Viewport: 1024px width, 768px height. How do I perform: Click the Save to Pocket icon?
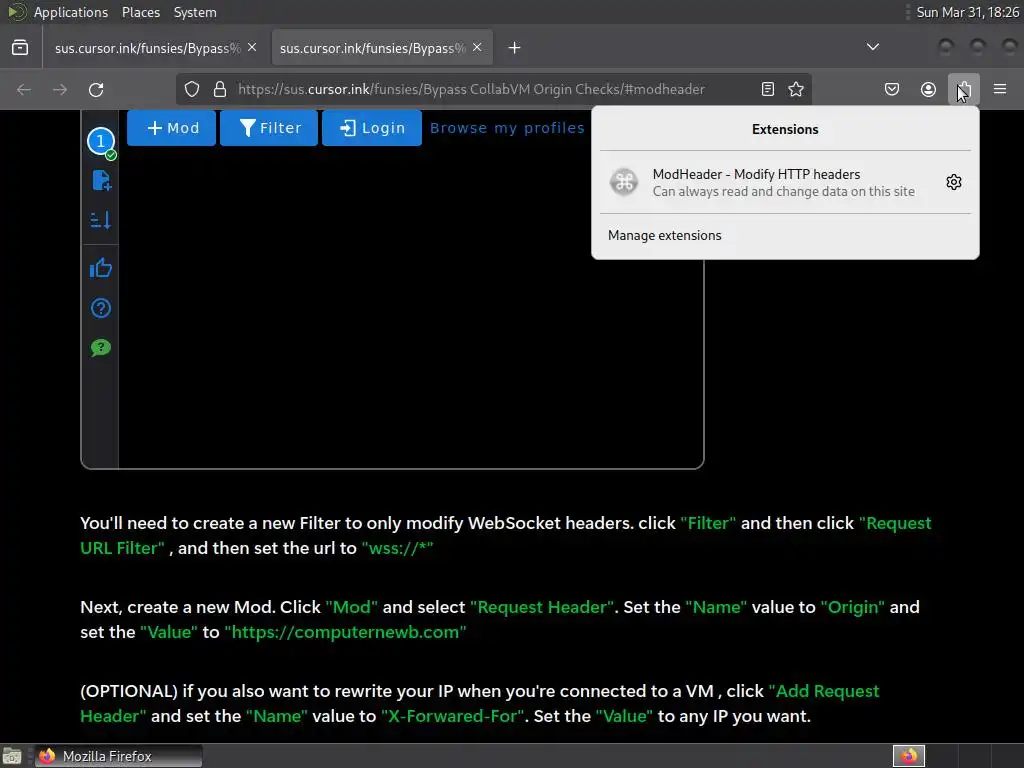pos(891,89)
